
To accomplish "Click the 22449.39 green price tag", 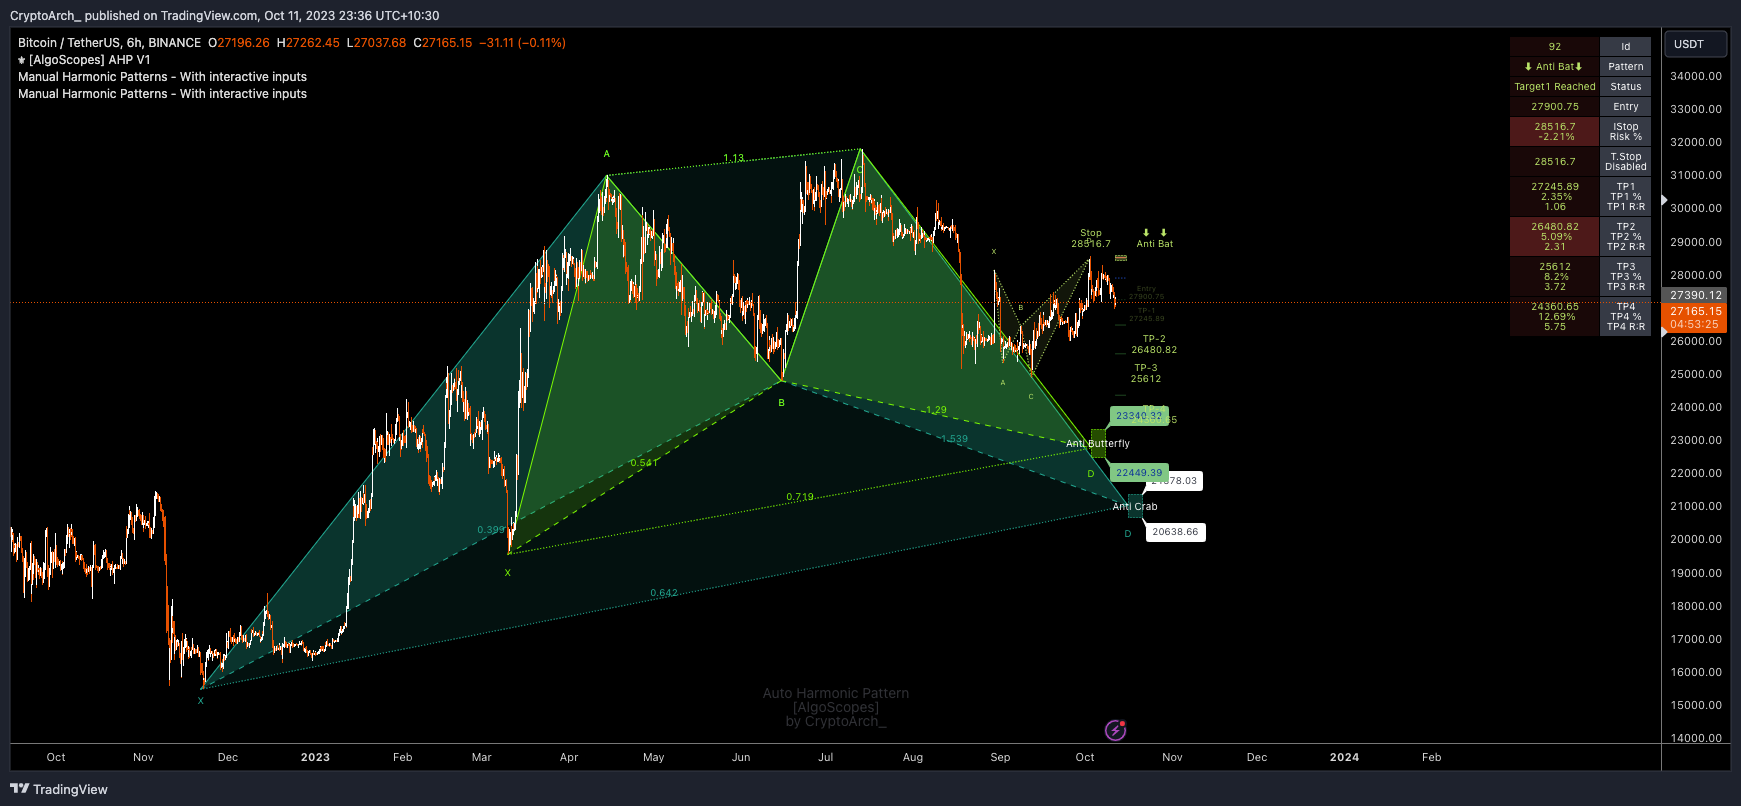I will tap(1139, 473).
